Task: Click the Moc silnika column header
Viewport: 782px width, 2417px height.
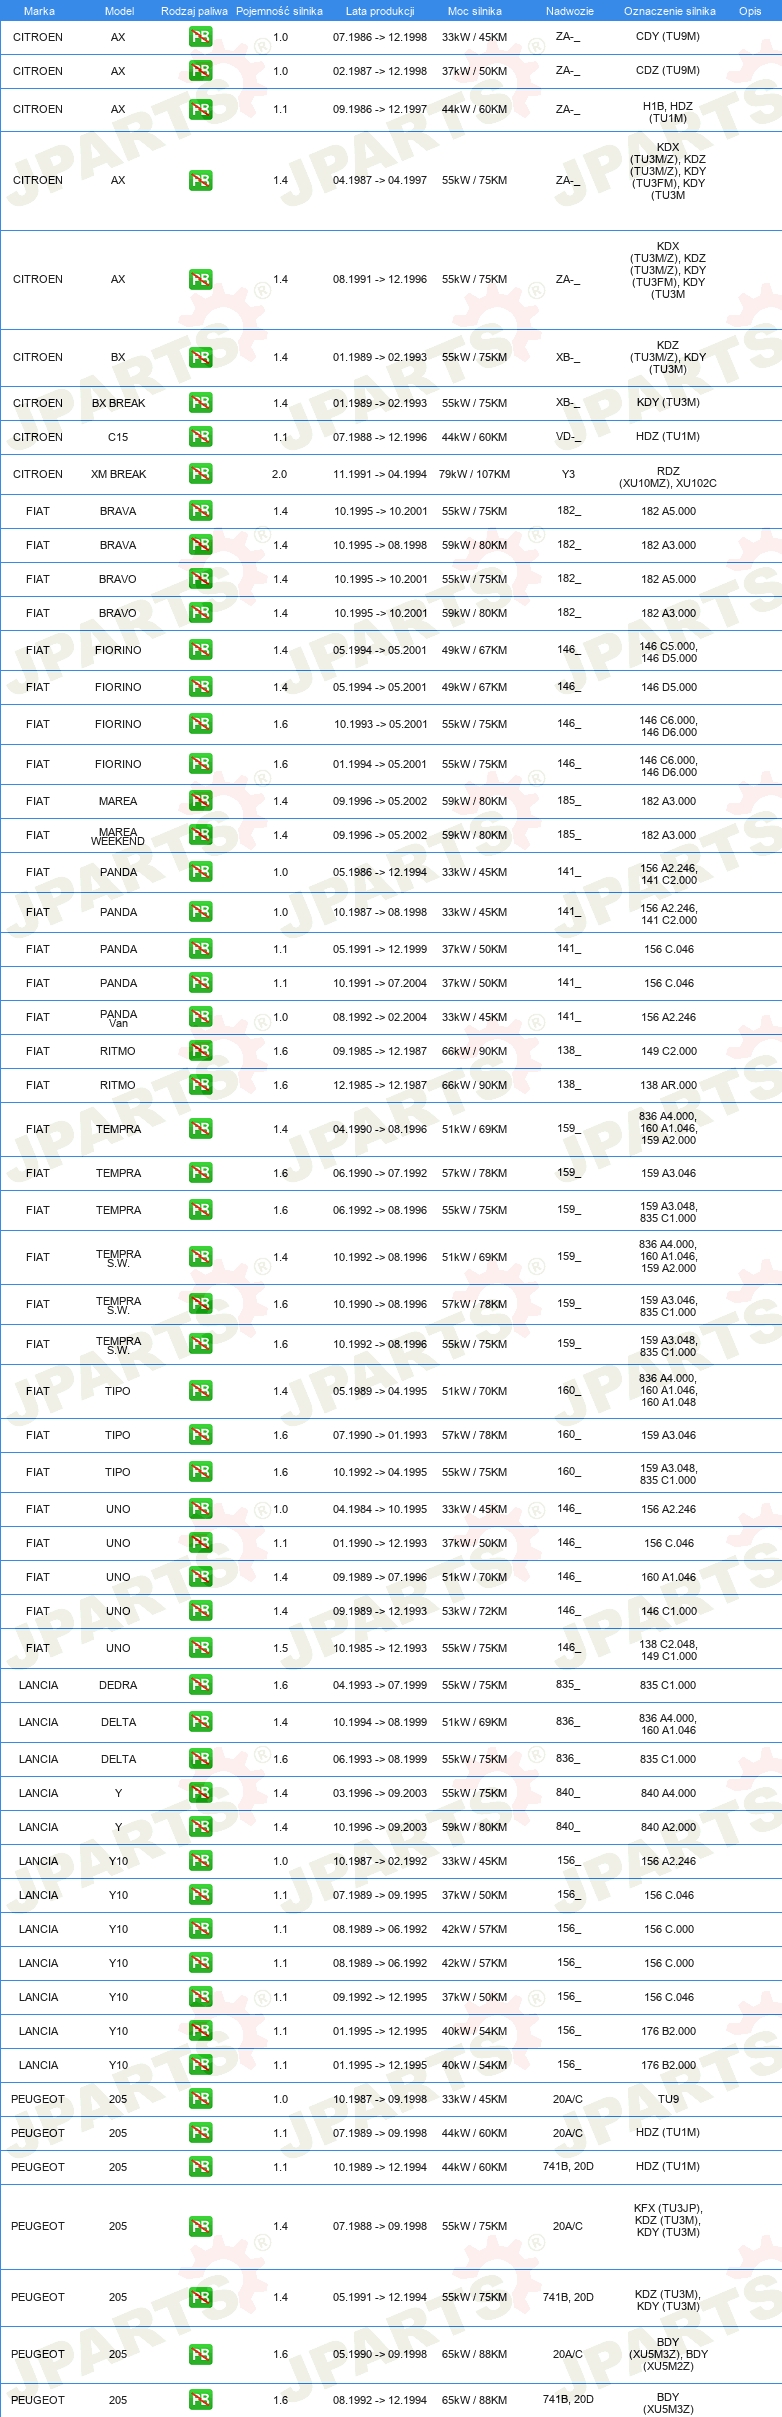Action: 475,11
